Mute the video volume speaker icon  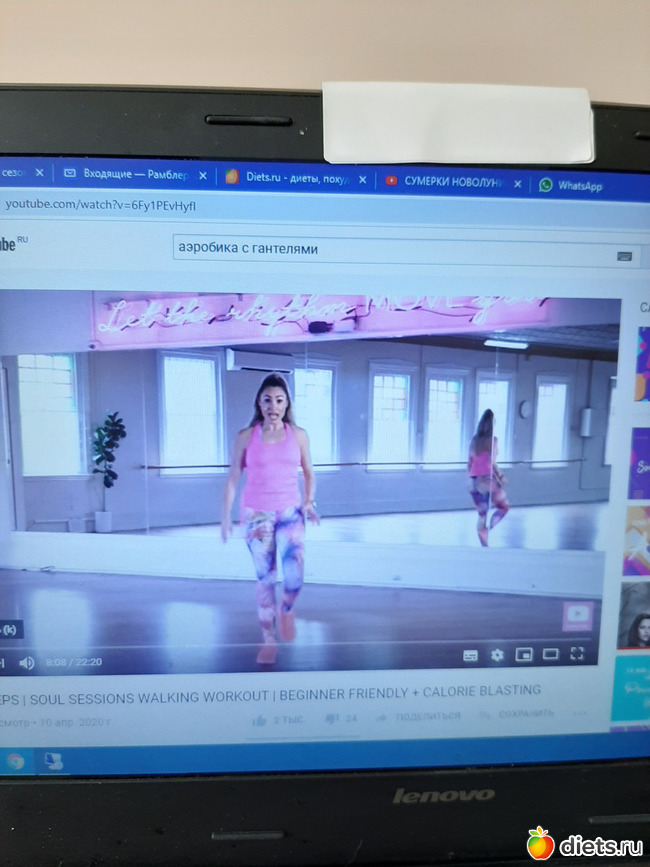(x=27, y=662)
